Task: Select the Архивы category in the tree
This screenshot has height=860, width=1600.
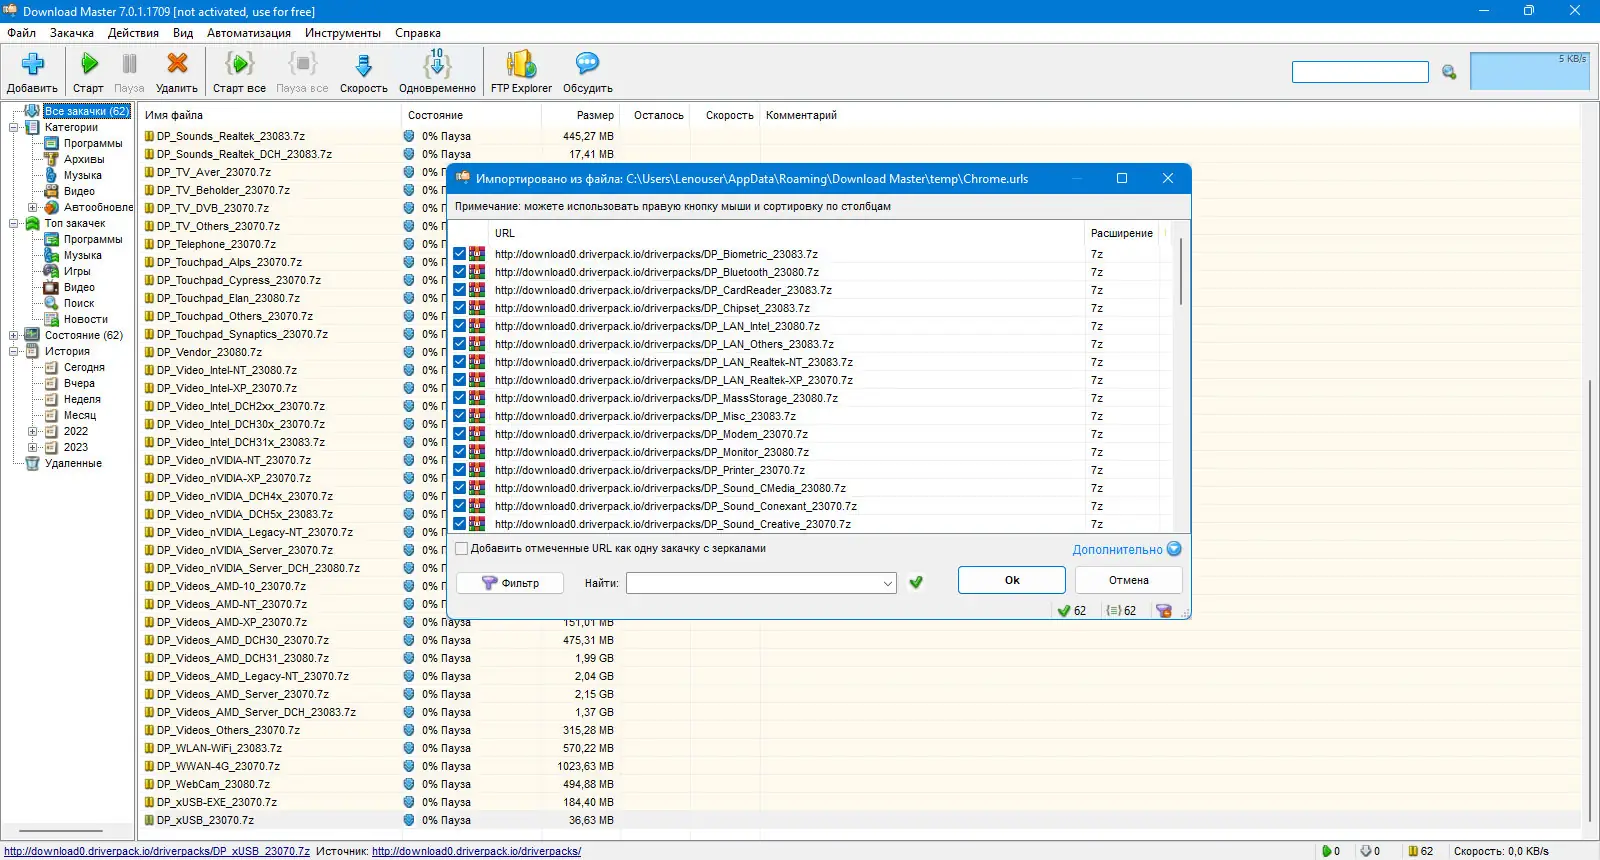Action: (84, 159)
